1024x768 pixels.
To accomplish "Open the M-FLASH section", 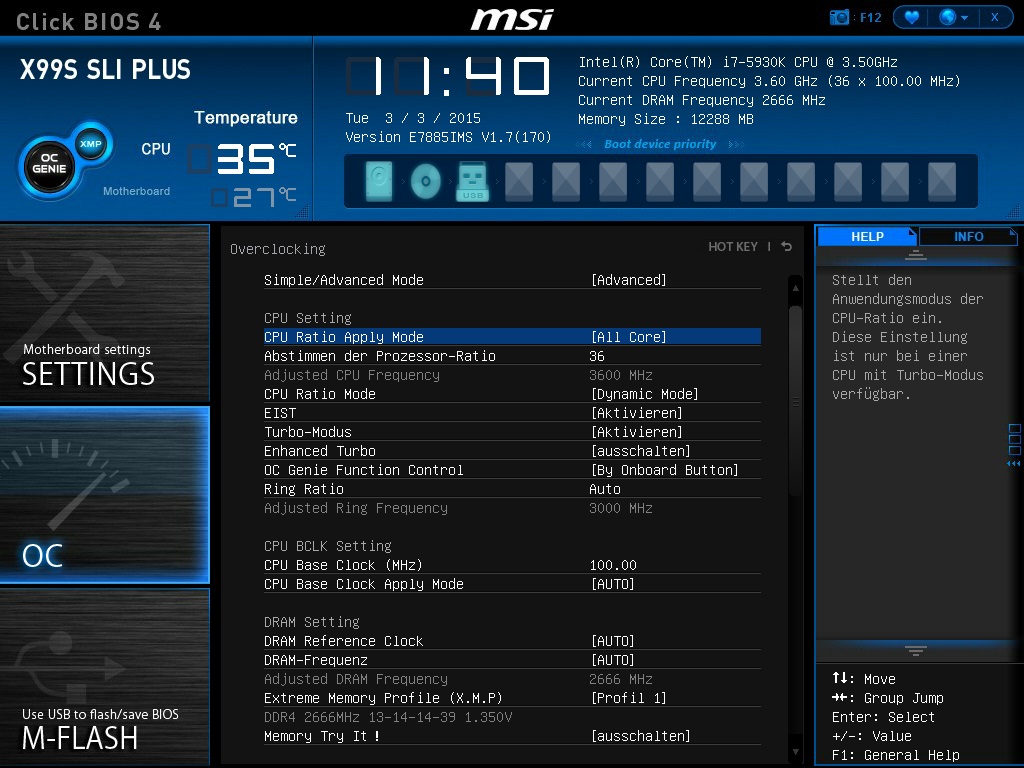I will pos(104,677).
